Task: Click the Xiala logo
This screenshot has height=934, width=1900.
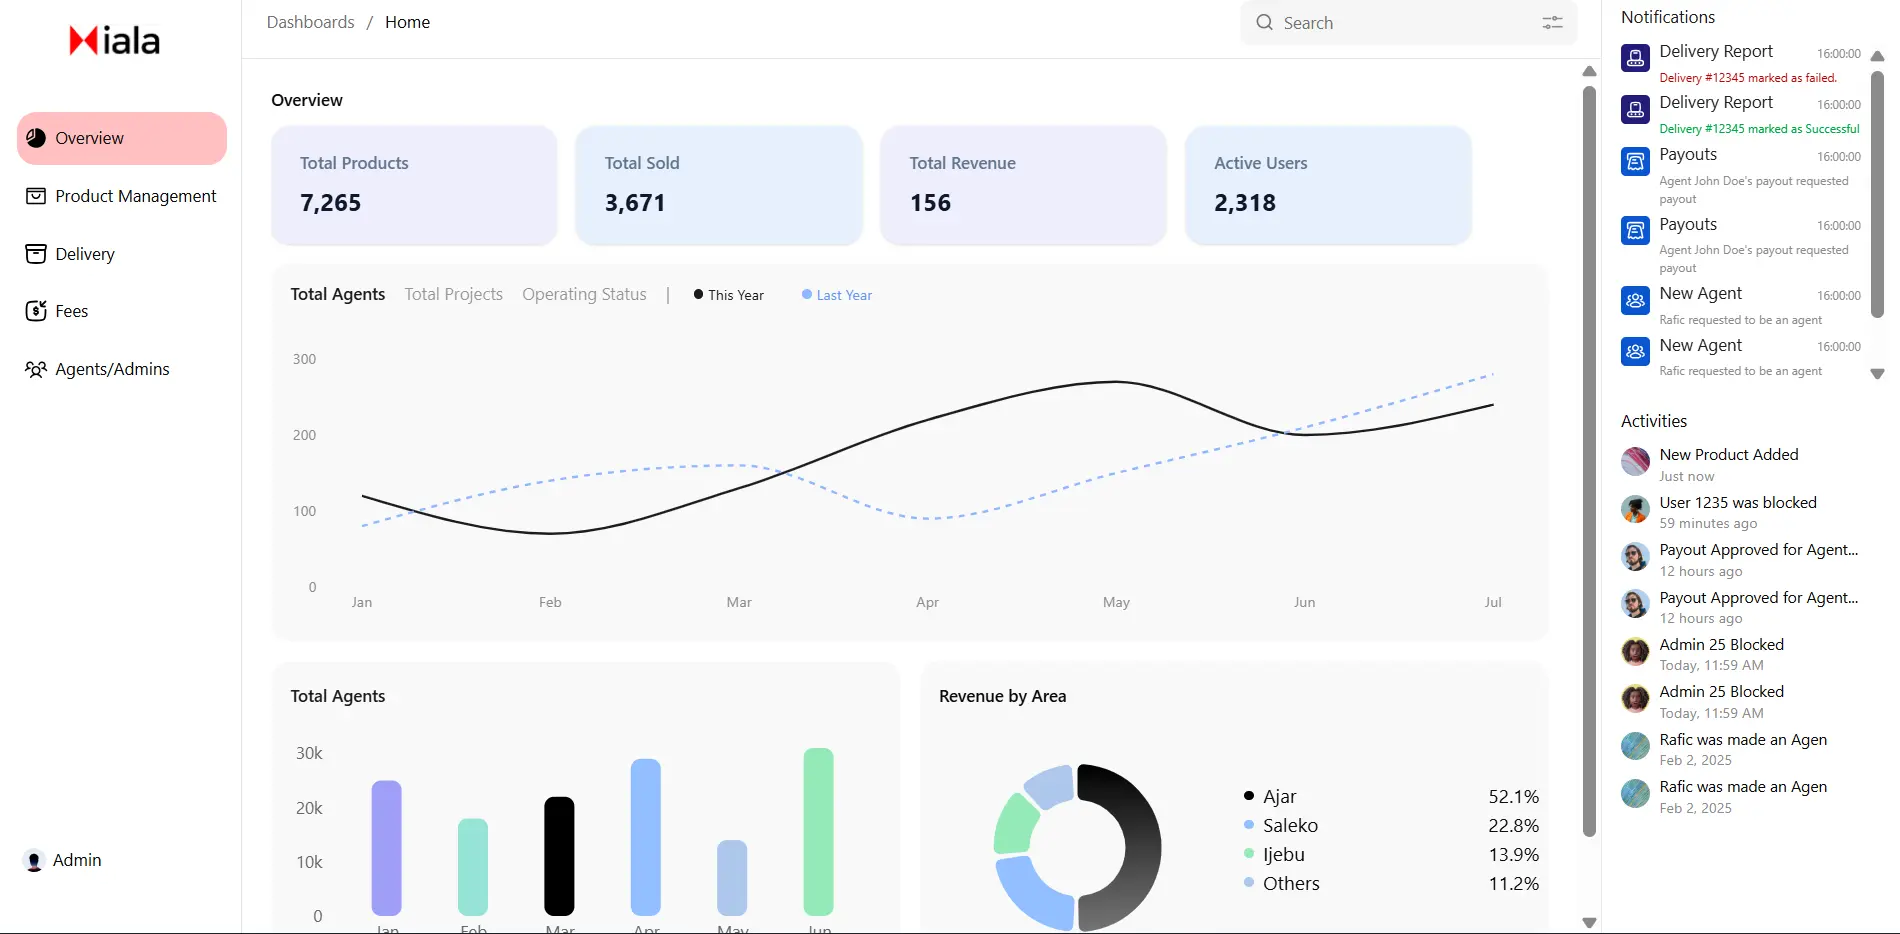Action: pos(113,39)
